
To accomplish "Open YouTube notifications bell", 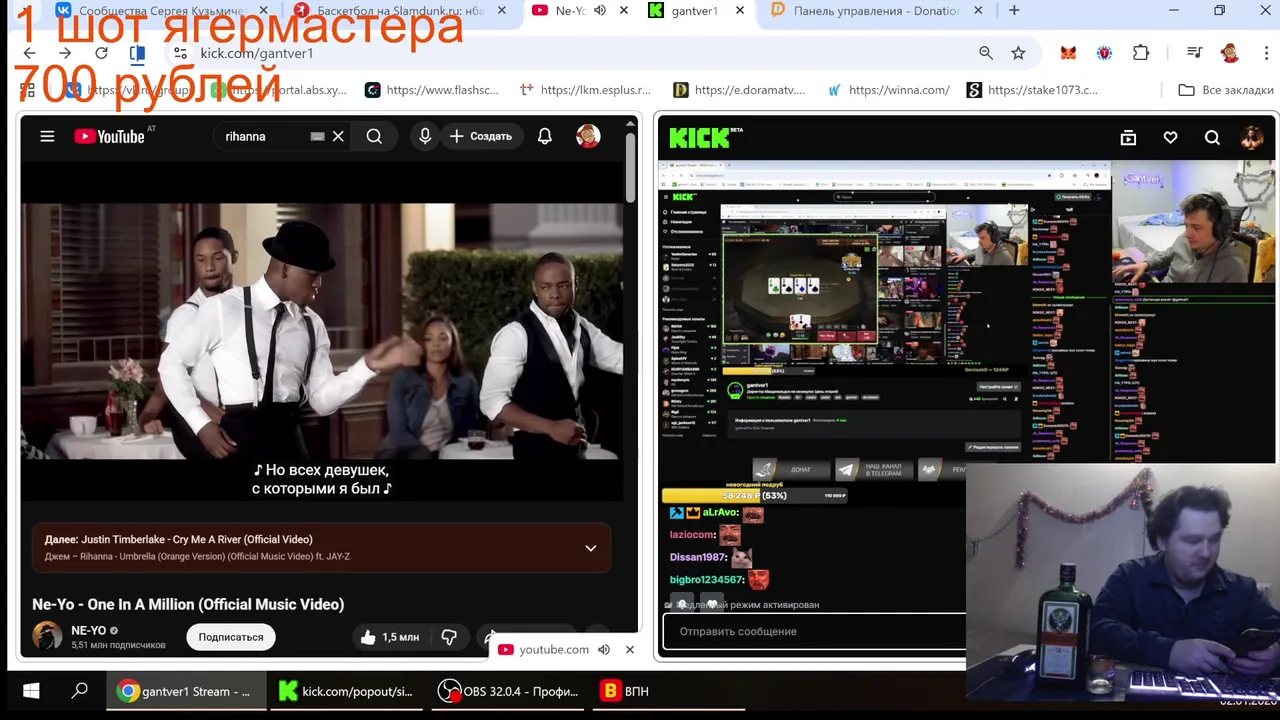I will (545, 136).
